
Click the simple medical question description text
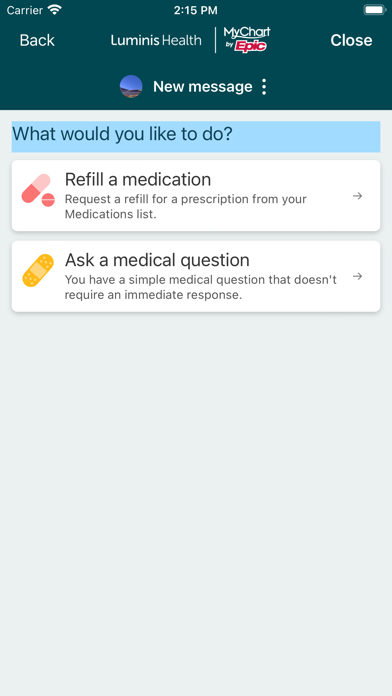[201, 287]
